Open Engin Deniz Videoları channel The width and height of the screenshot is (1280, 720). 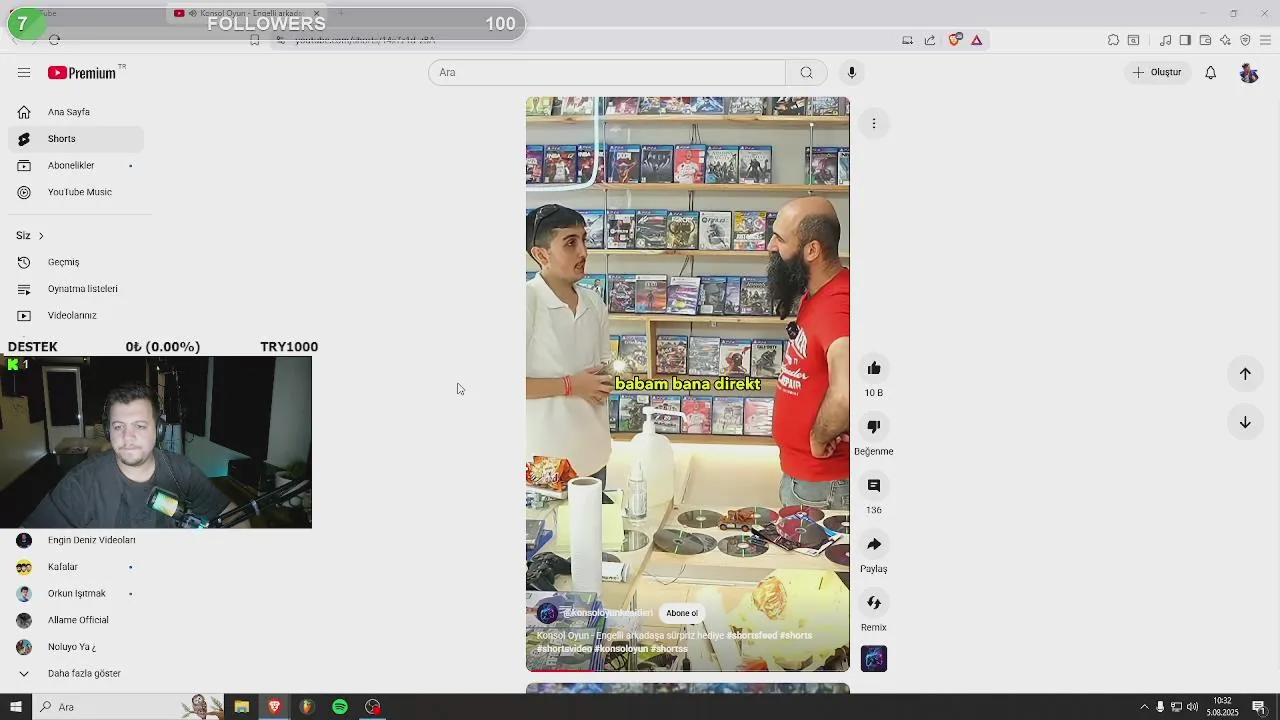(x=76, y=540)
